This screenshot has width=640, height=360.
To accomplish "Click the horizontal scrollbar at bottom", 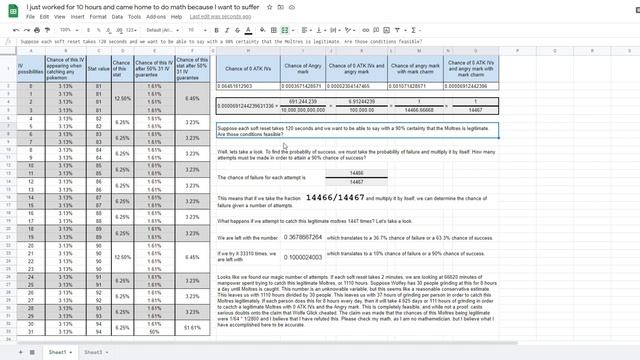I will (267, 343).
